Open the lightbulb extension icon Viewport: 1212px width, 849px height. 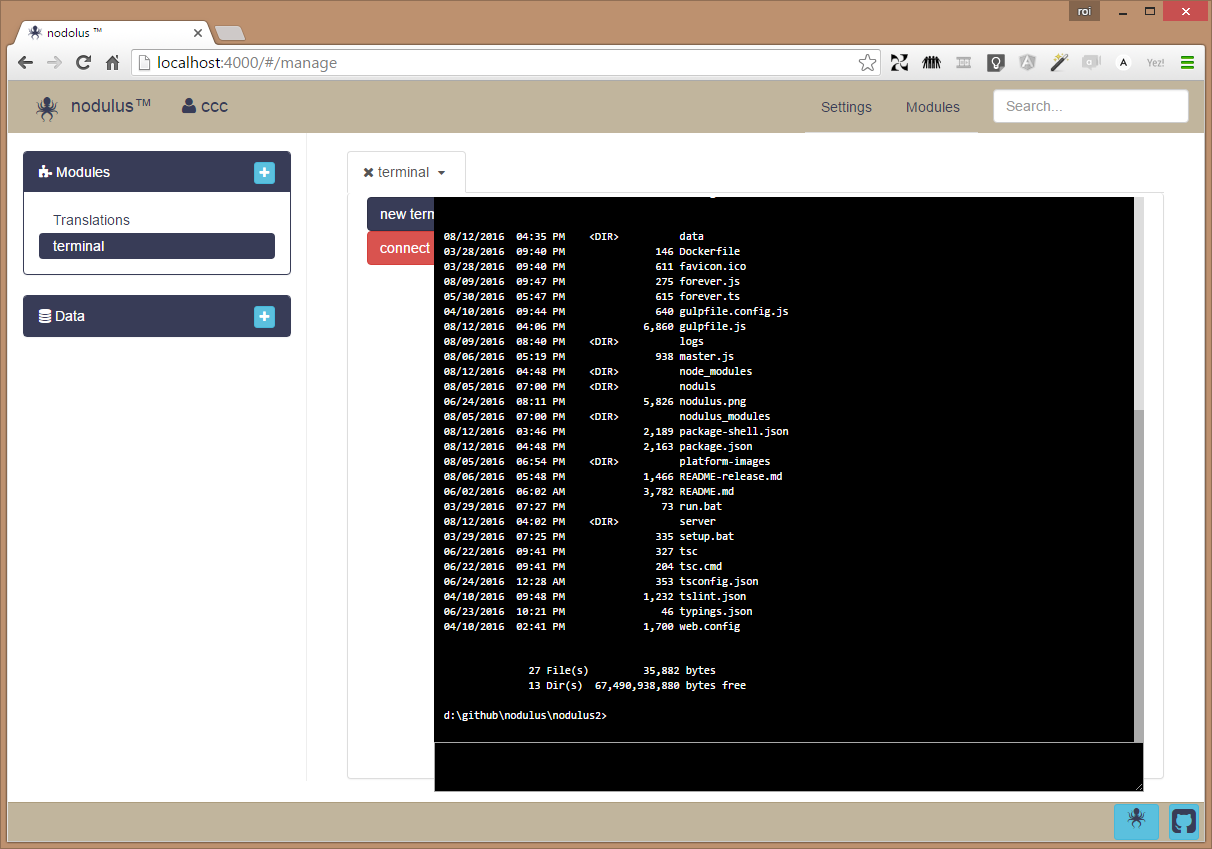(x=995, y=62)
